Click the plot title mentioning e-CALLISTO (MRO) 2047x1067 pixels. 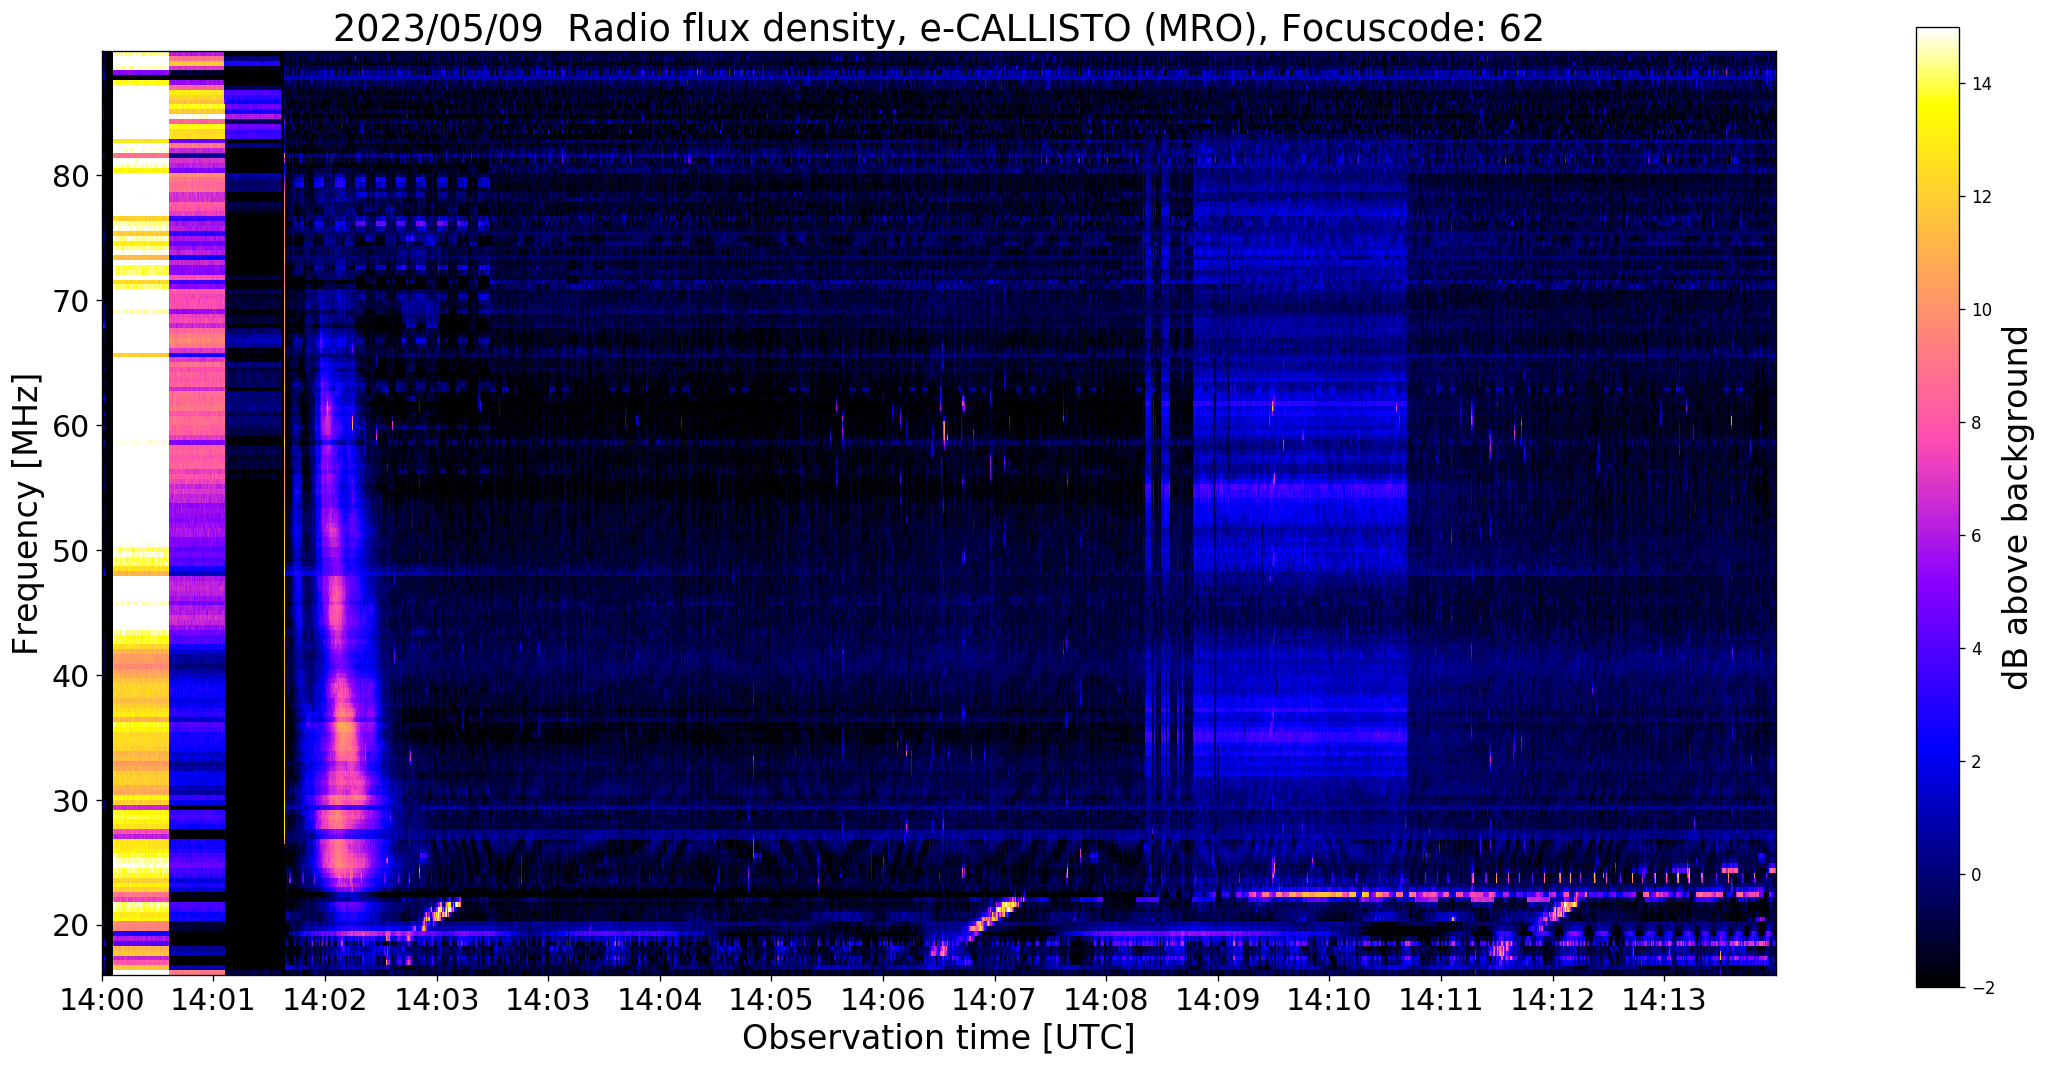(x=938, y=28)
